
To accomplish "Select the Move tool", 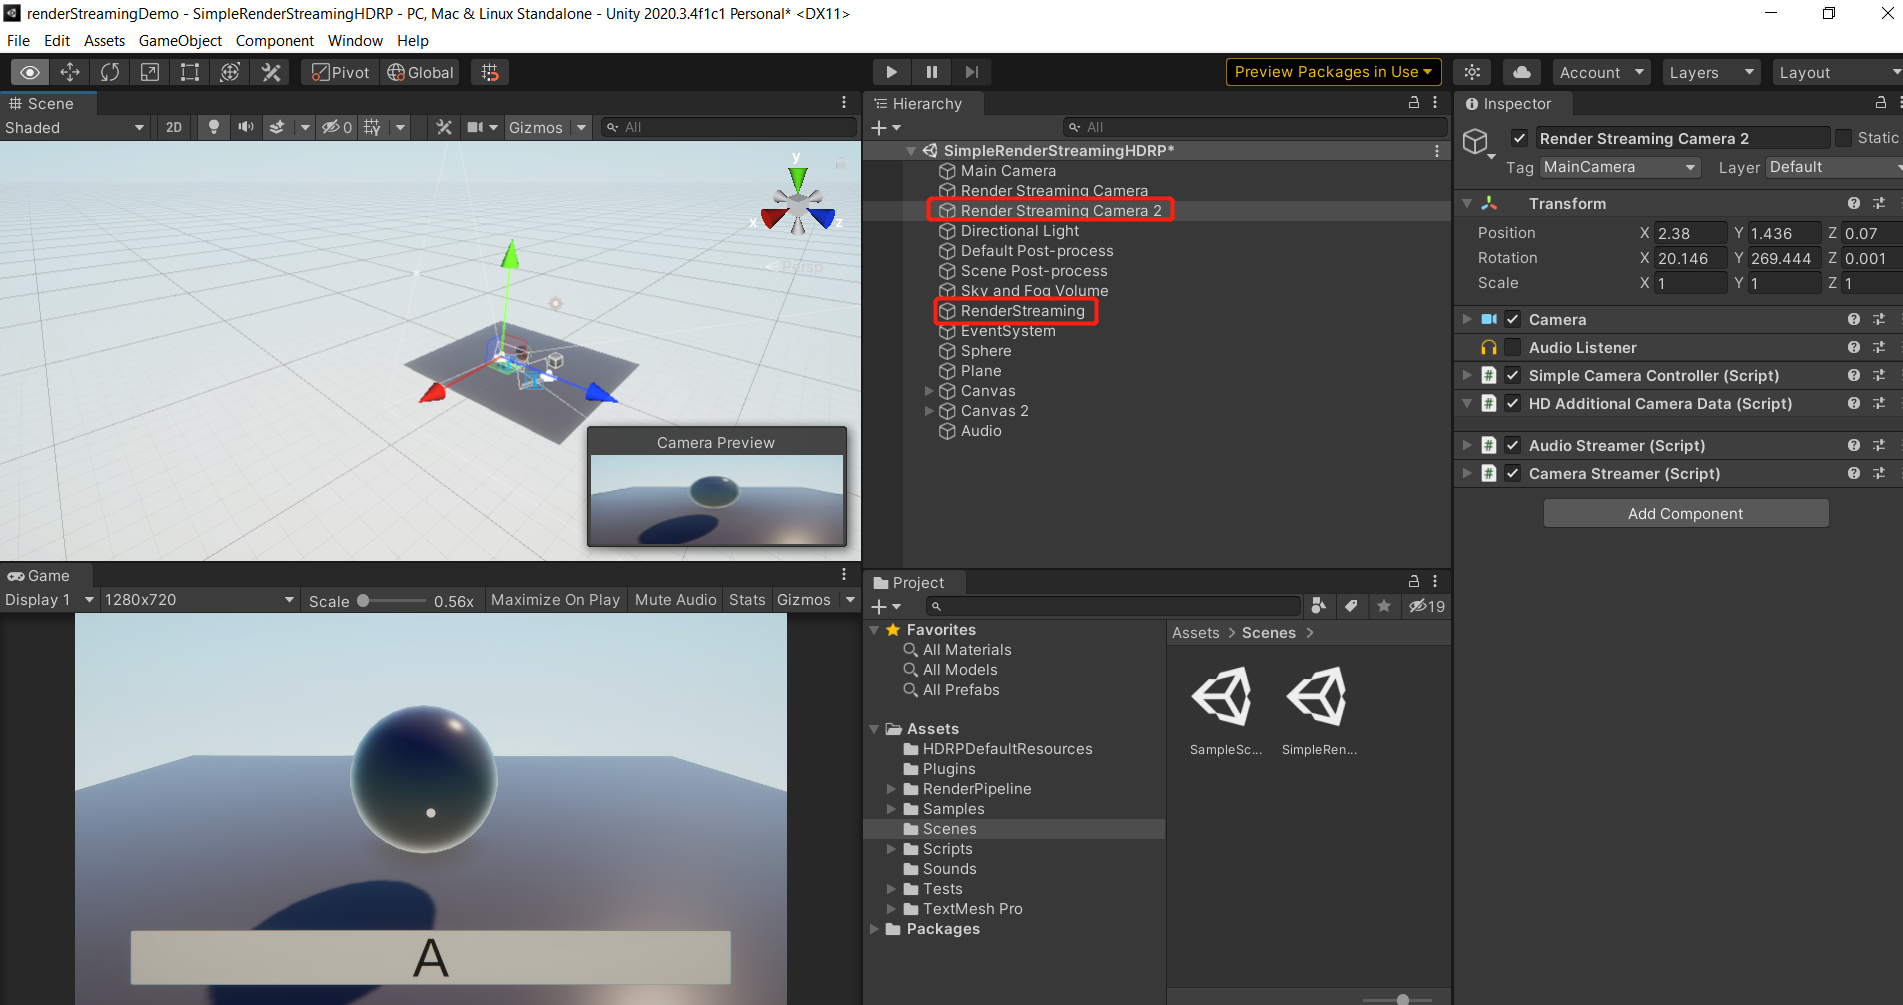I will tap(70, 72).
